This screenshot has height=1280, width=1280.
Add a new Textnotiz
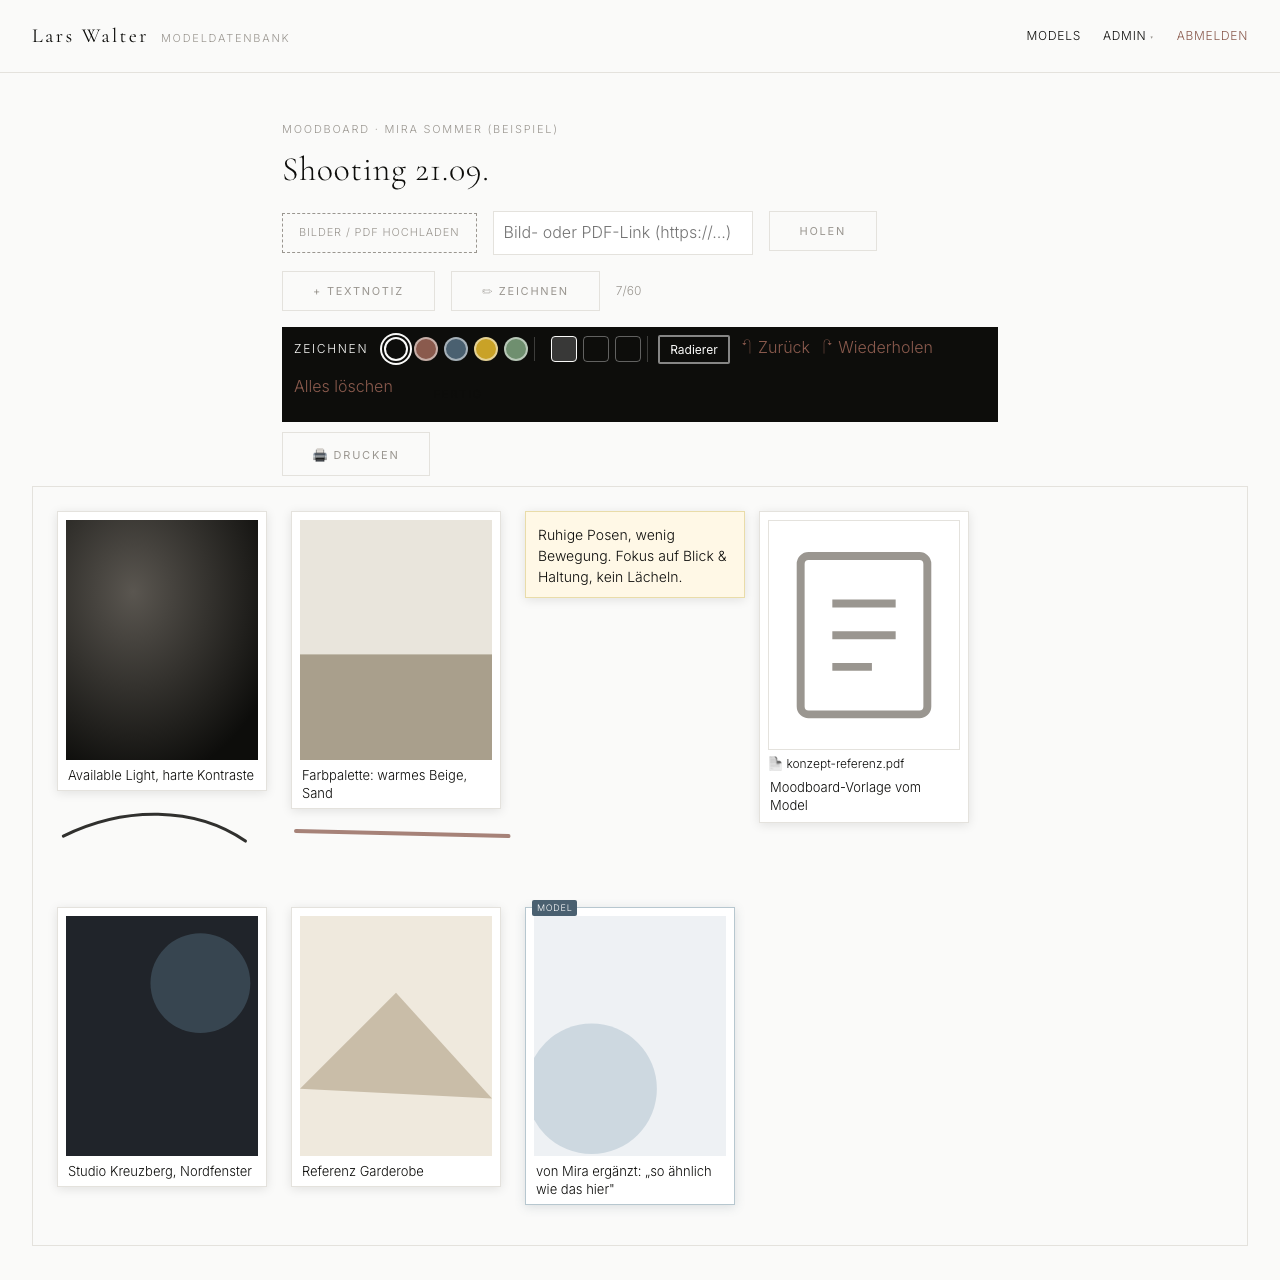(x=358, y=291)
